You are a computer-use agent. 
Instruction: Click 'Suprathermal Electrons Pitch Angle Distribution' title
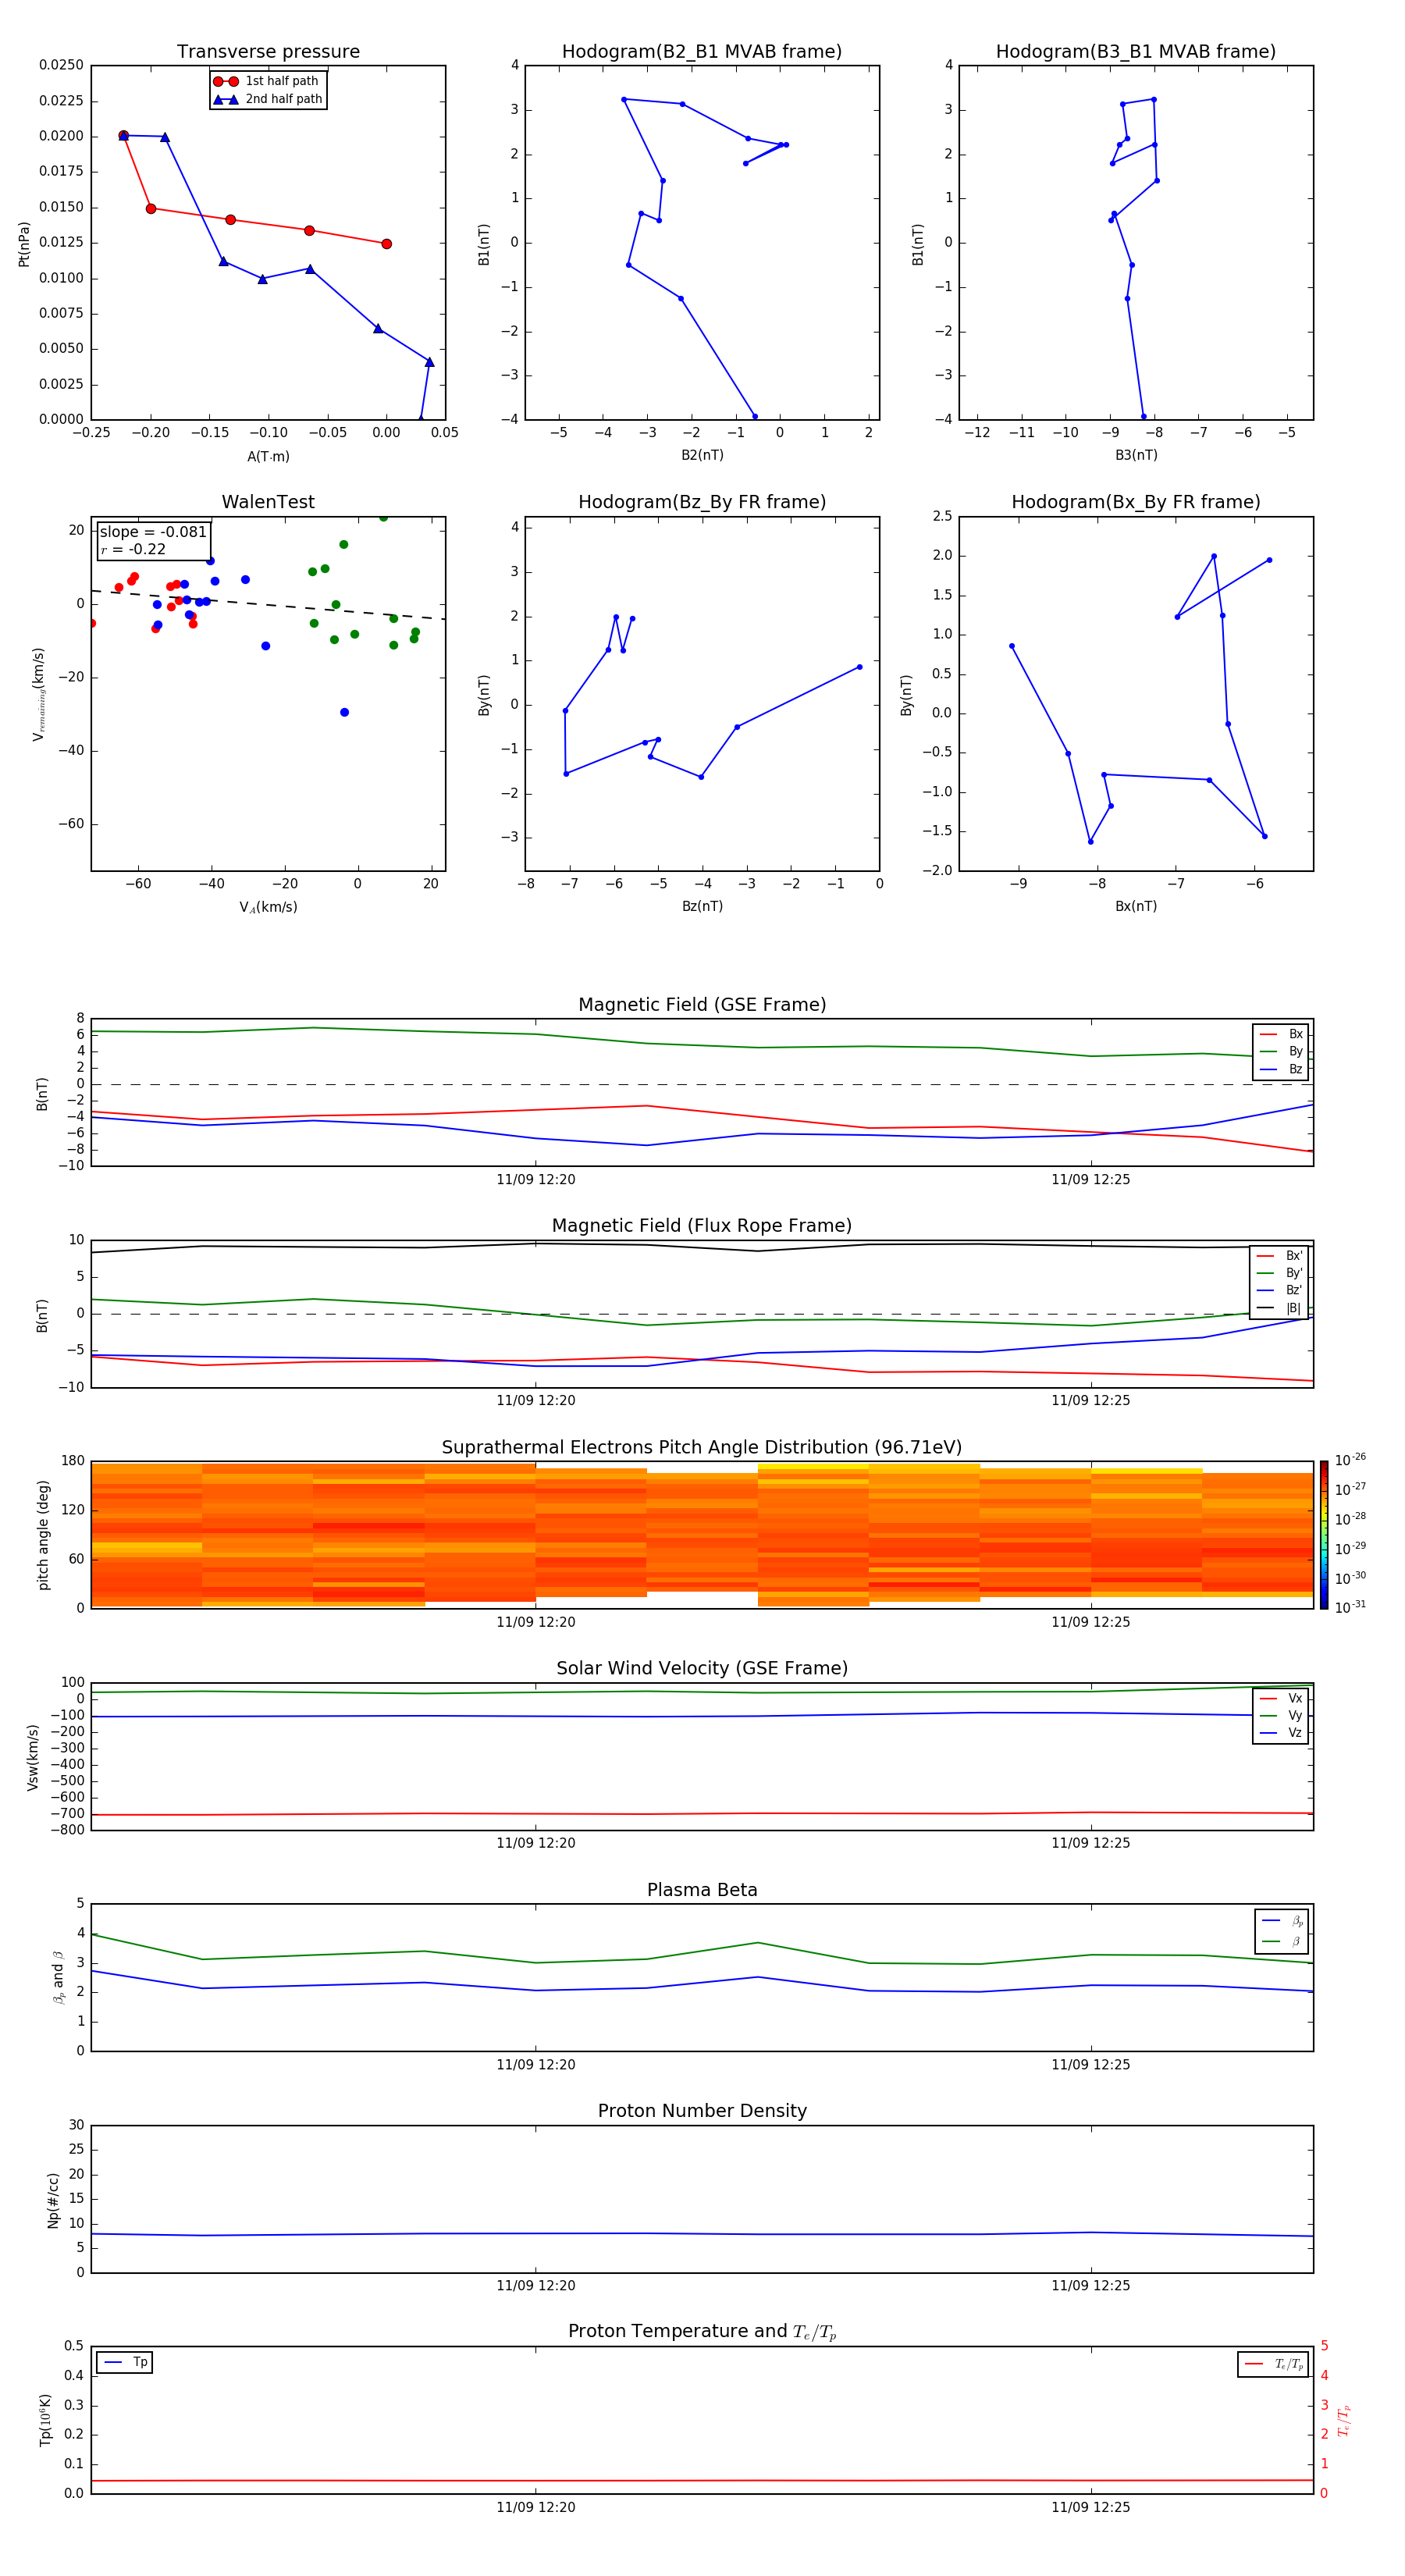[x=702, y=1448]
